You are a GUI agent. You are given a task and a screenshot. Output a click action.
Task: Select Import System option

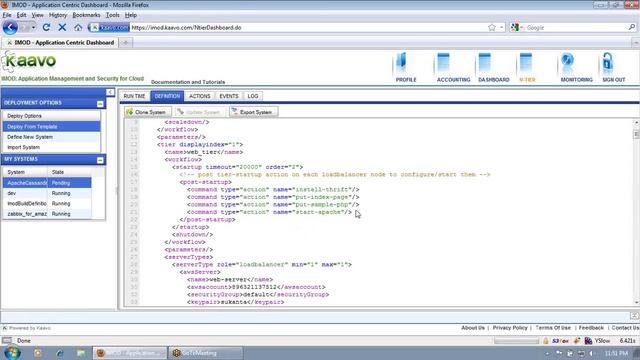pyautogui.click(x=51, y=147)
